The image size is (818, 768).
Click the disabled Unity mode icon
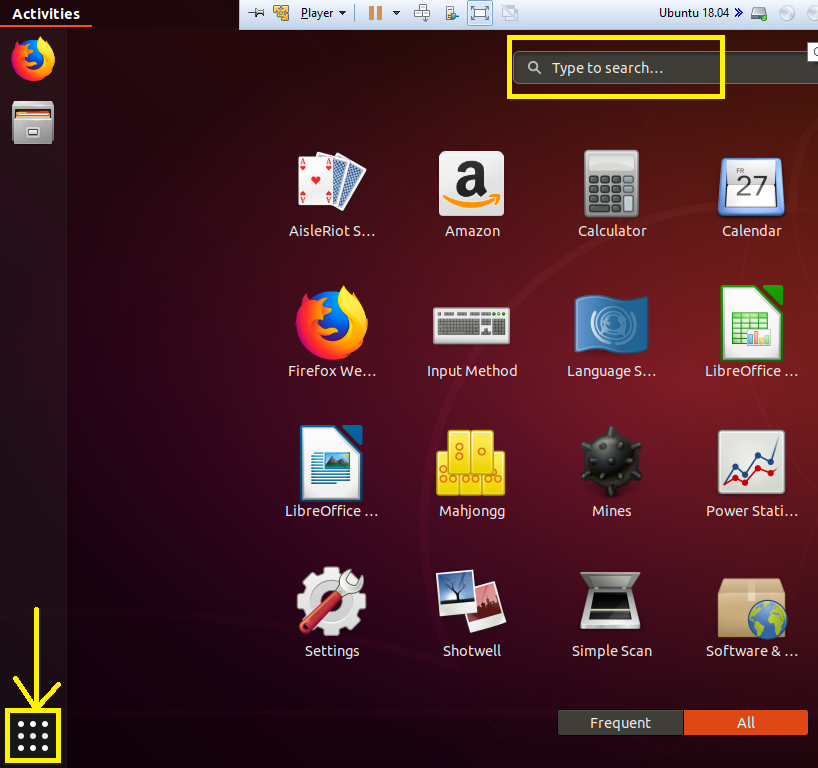click(x=510, y=13)
